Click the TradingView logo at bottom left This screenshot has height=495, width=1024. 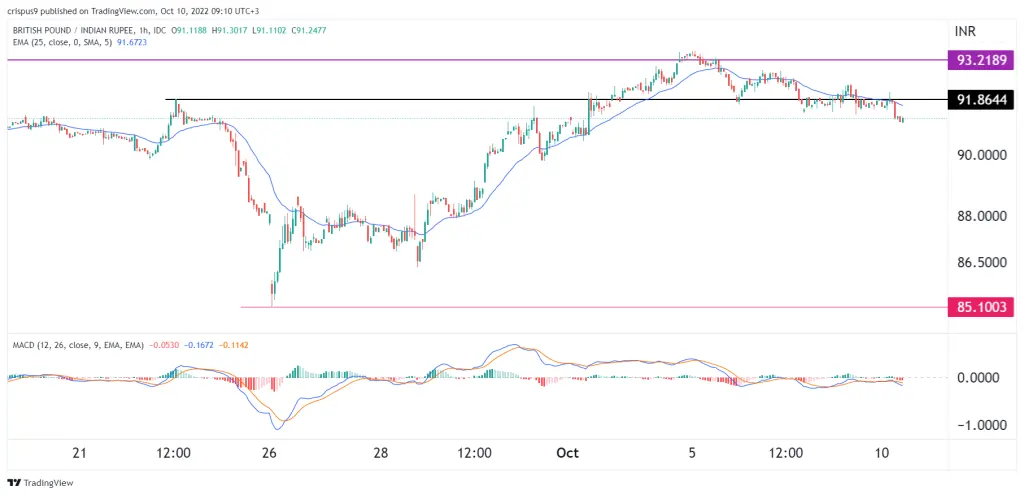click(40, 483)
